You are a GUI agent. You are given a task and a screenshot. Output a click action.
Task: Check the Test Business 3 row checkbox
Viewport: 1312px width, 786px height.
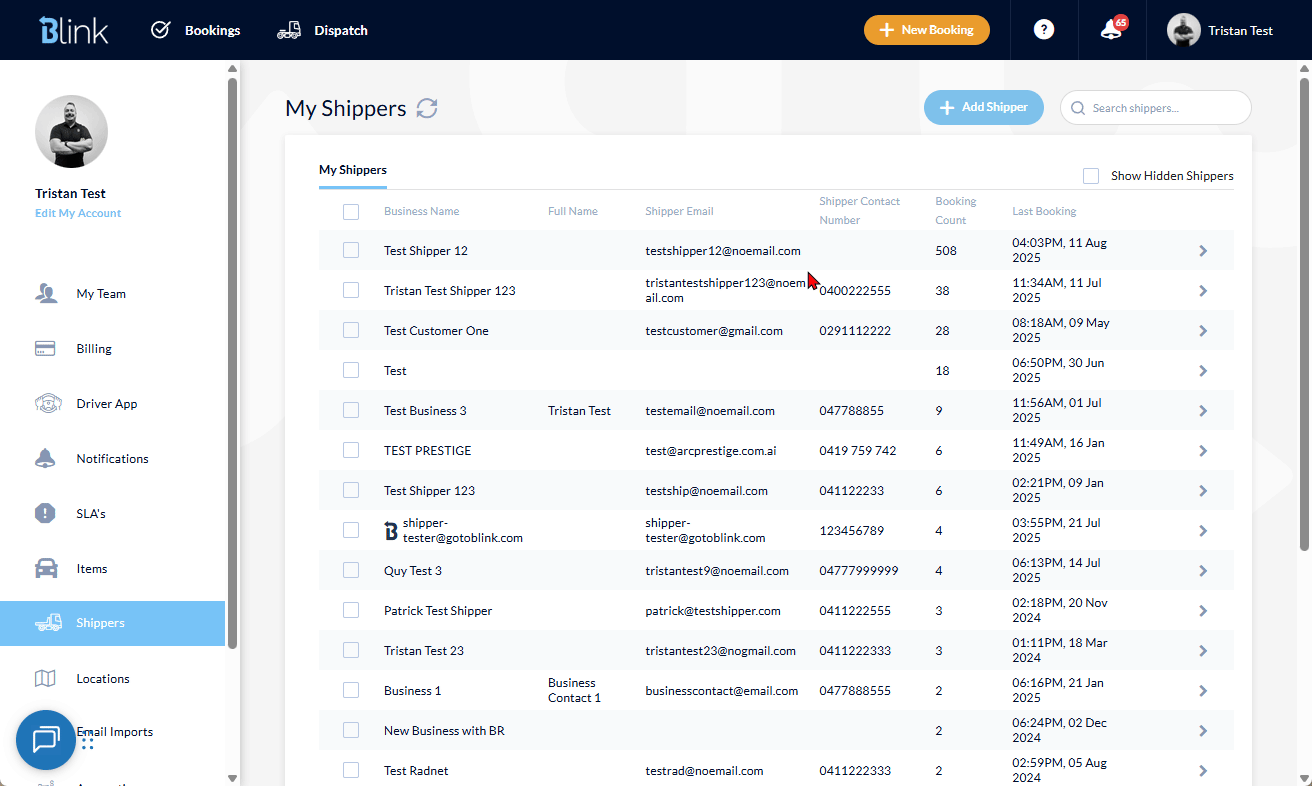pyautogui.click(x=351, y=410)
